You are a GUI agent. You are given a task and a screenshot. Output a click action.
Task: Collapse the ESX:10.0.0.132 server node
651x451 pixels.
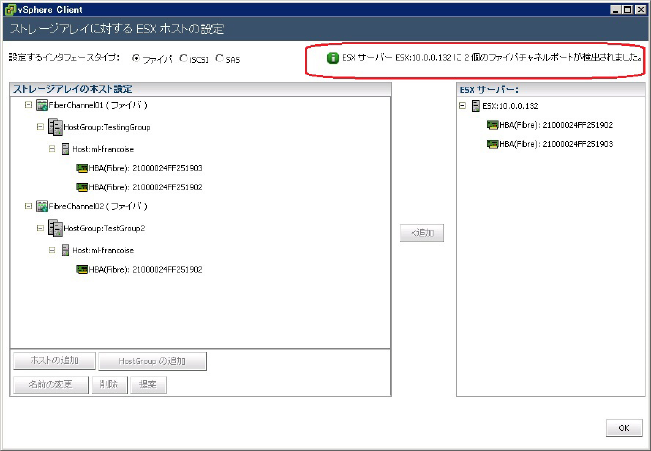tap(462, 105)
